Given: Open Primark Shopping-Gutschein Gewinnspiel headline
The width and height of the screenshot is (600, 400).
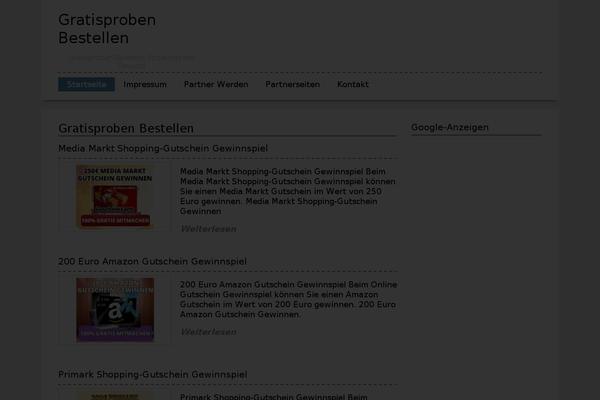Looking at the screenshot, I should pyautogui.click(x=153, y=374).
